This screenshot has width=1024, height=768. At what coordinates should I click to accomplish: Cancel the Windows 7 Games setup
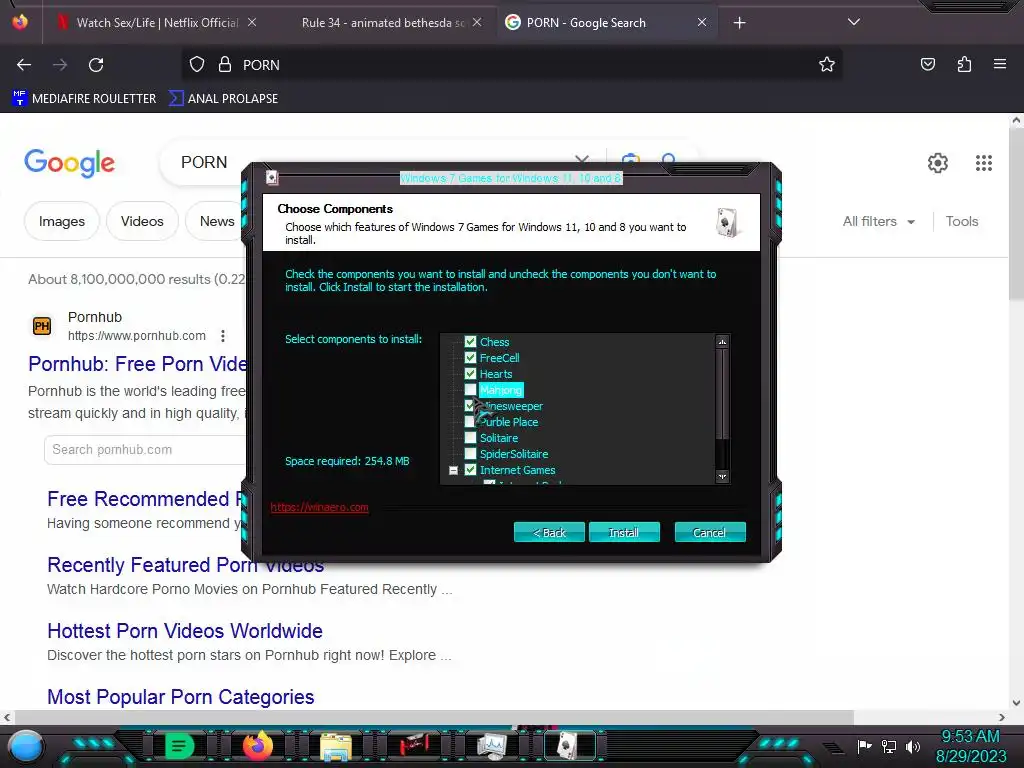[x=710, y=532]
